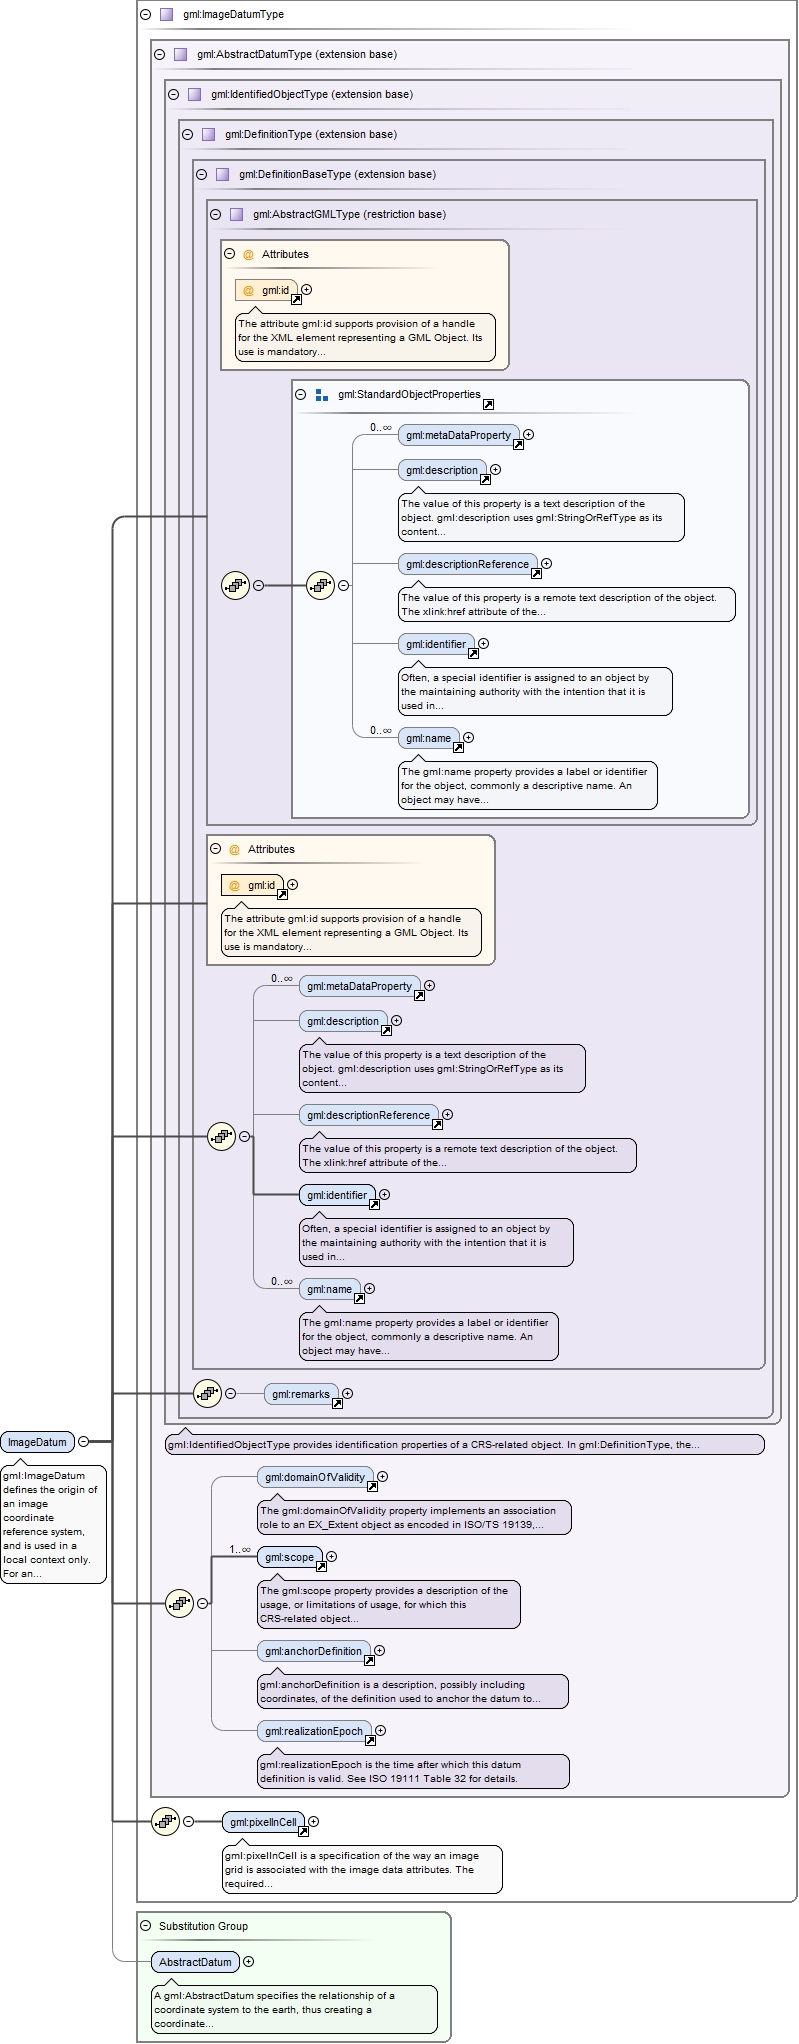Click the link arrow on gml:anchorDefinition
This screenshot has width=799, height=2044.
point(369,1660)
